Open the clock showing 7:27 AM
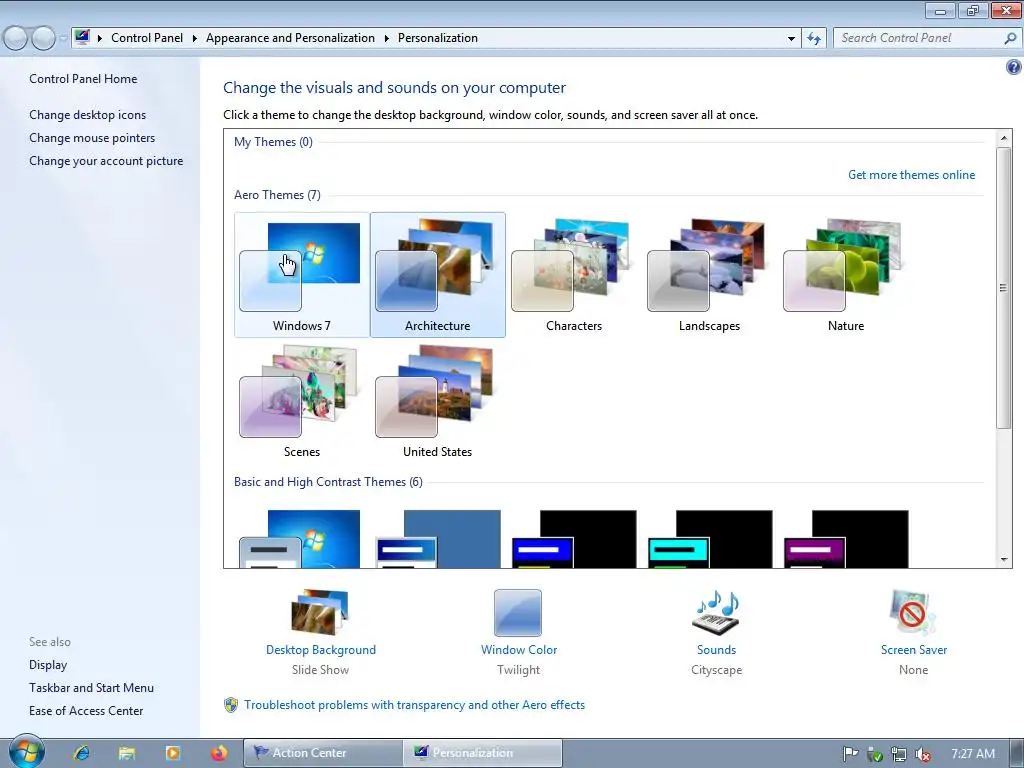Viewport: 1024px width, 768px height. 973,754
